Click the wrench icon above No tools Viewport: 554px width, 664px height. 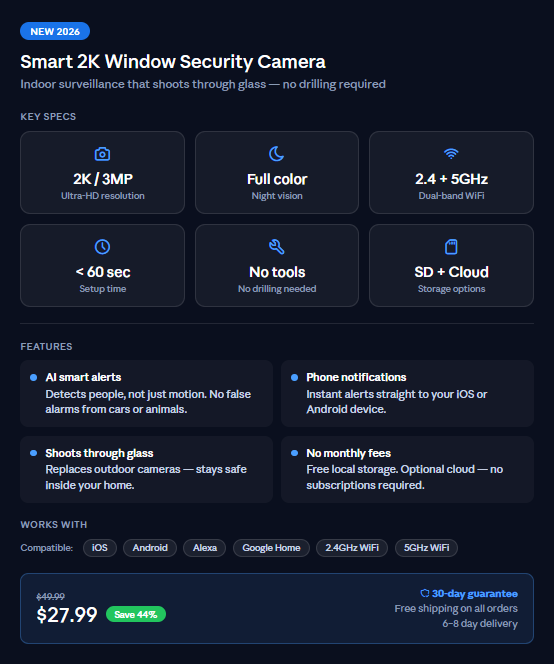tap(277, 247)
